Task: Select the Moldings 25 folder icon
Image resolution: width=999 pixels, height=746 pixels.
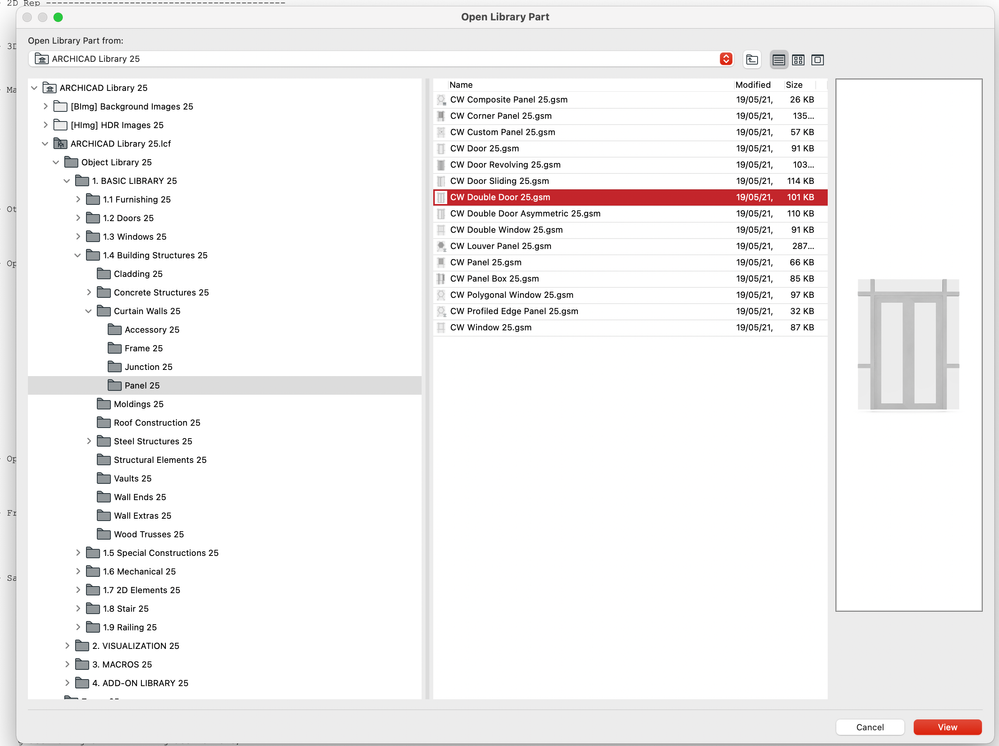Action: pyautogui.click(x=103, y=404)
